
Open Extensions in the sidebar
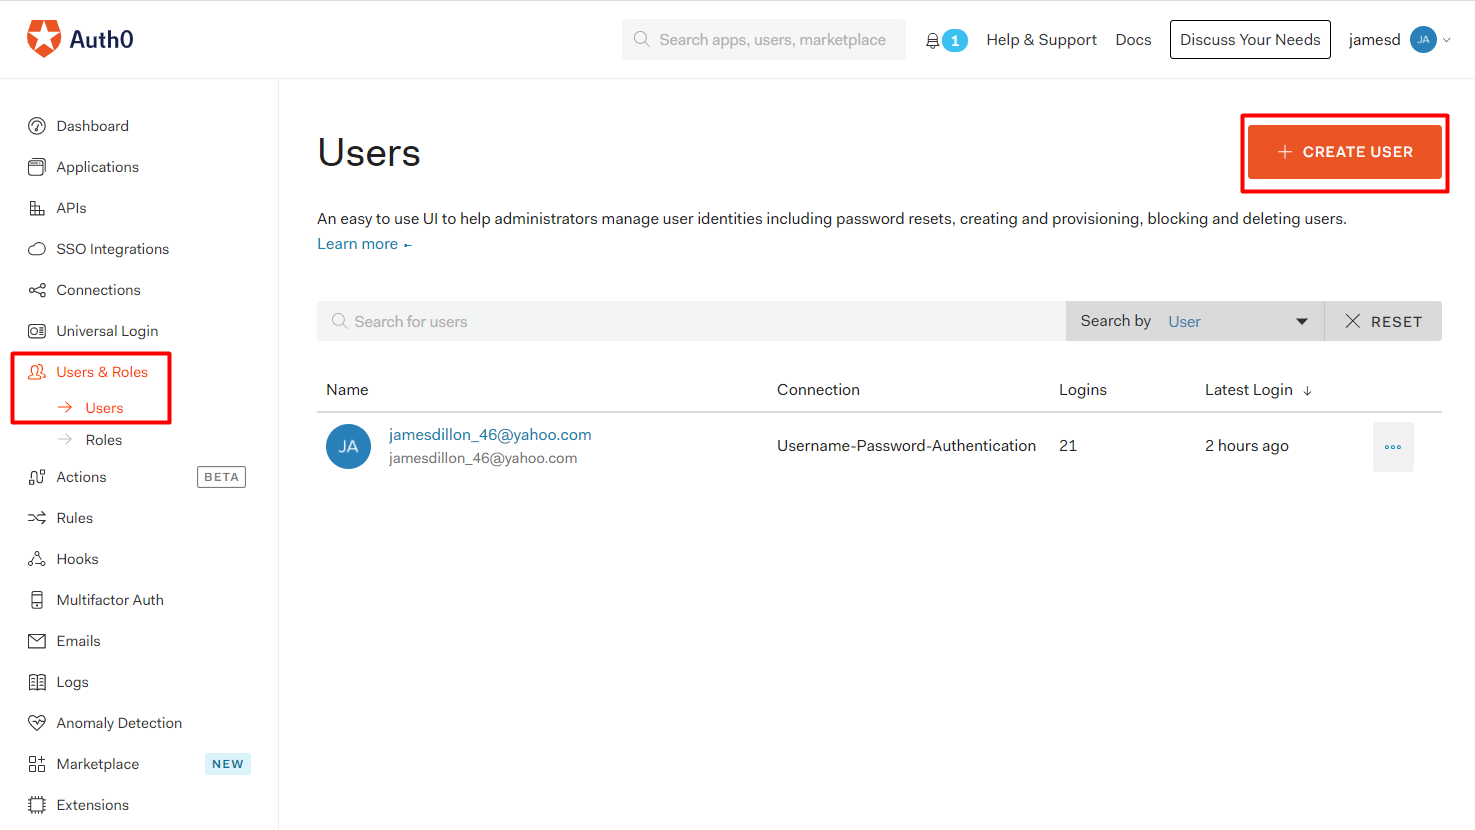point(93,805)
